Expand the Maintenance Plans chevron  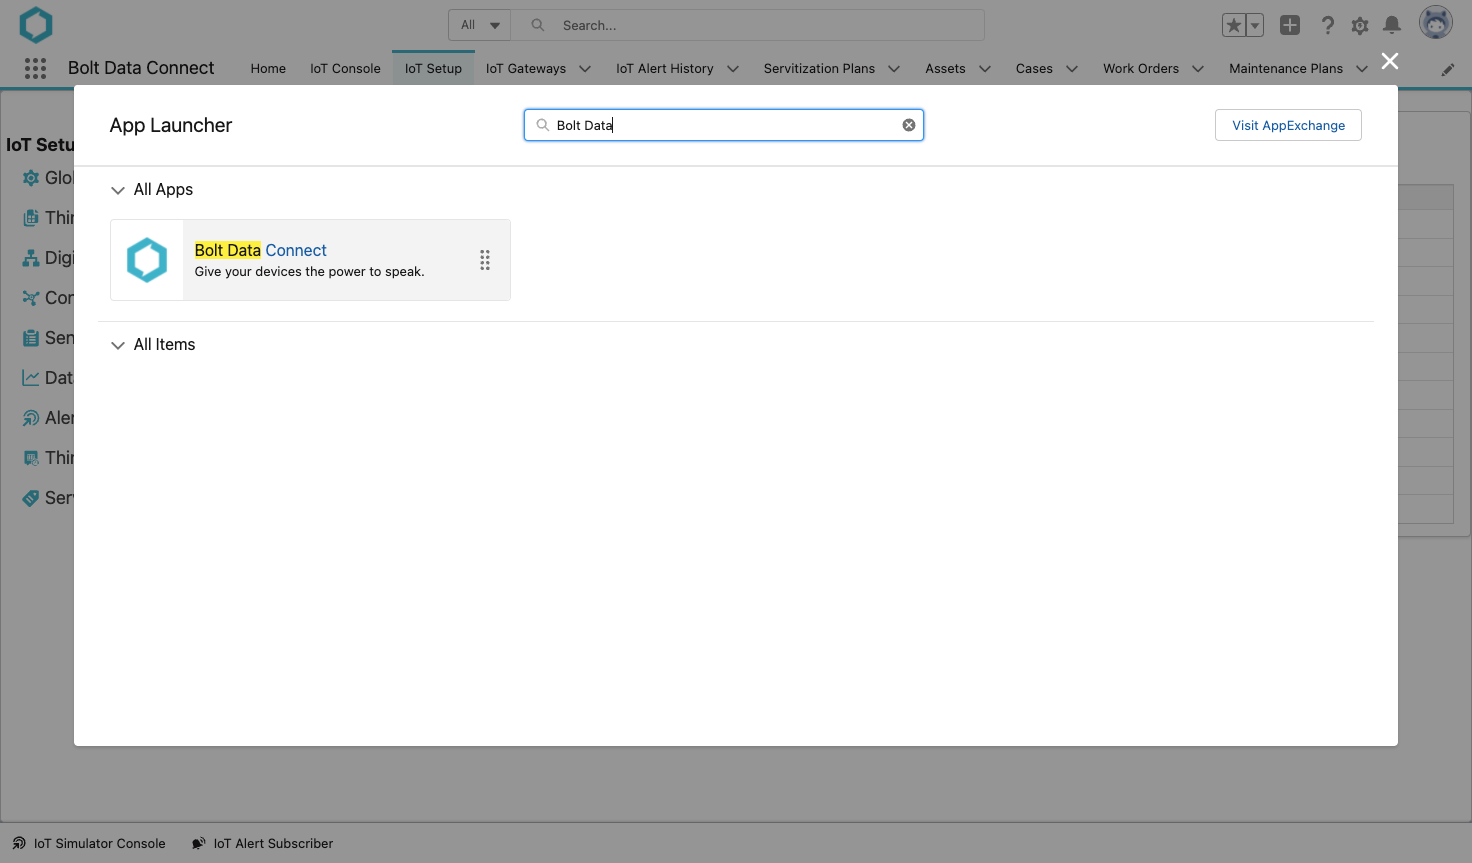[x=1362, y=69]
